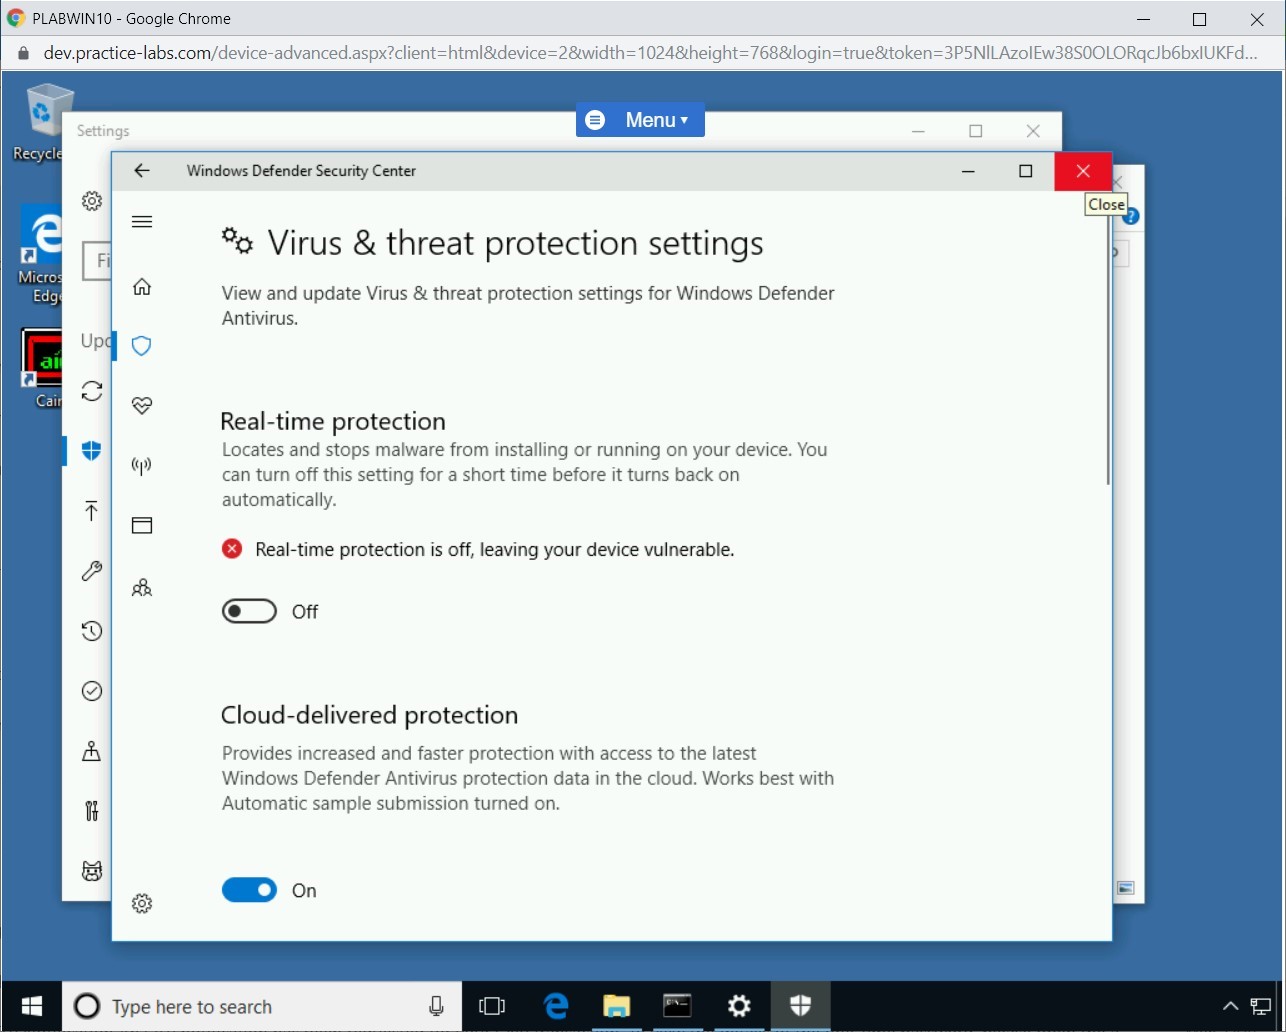Click the taskbar search box
Viewport: 1286px width, 1032px height.
260,1006
